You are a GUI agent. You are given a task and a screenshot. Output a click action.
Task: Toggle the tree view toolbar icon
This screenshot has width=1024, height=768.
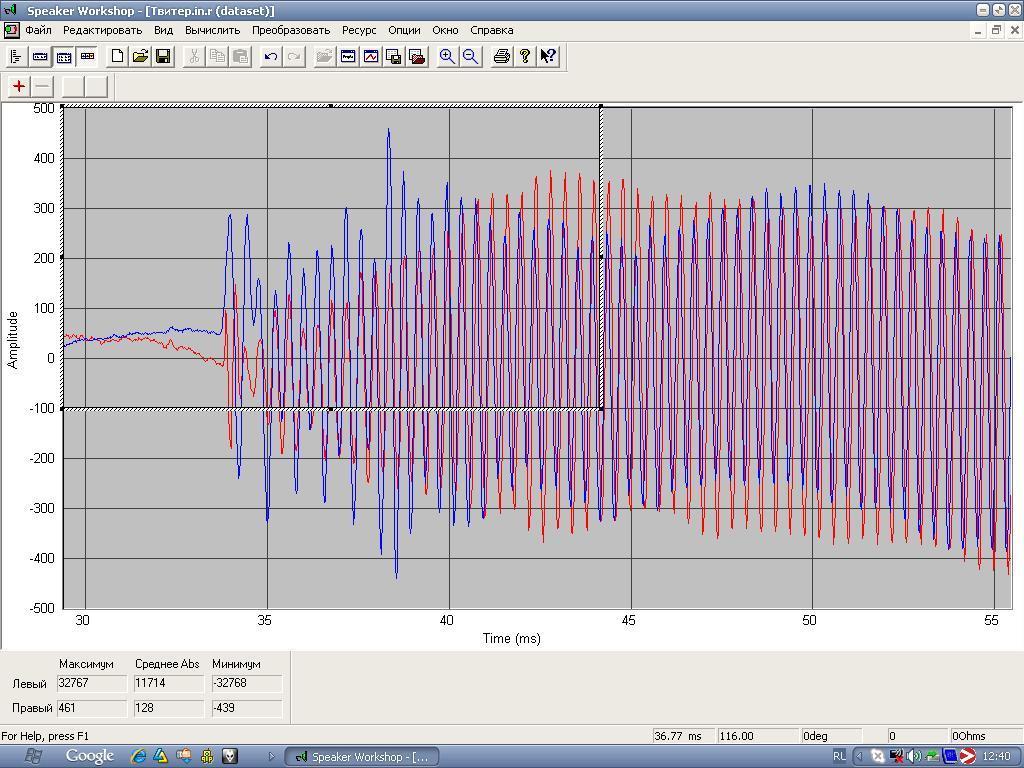pyautogui.click(x=16, y=57)
